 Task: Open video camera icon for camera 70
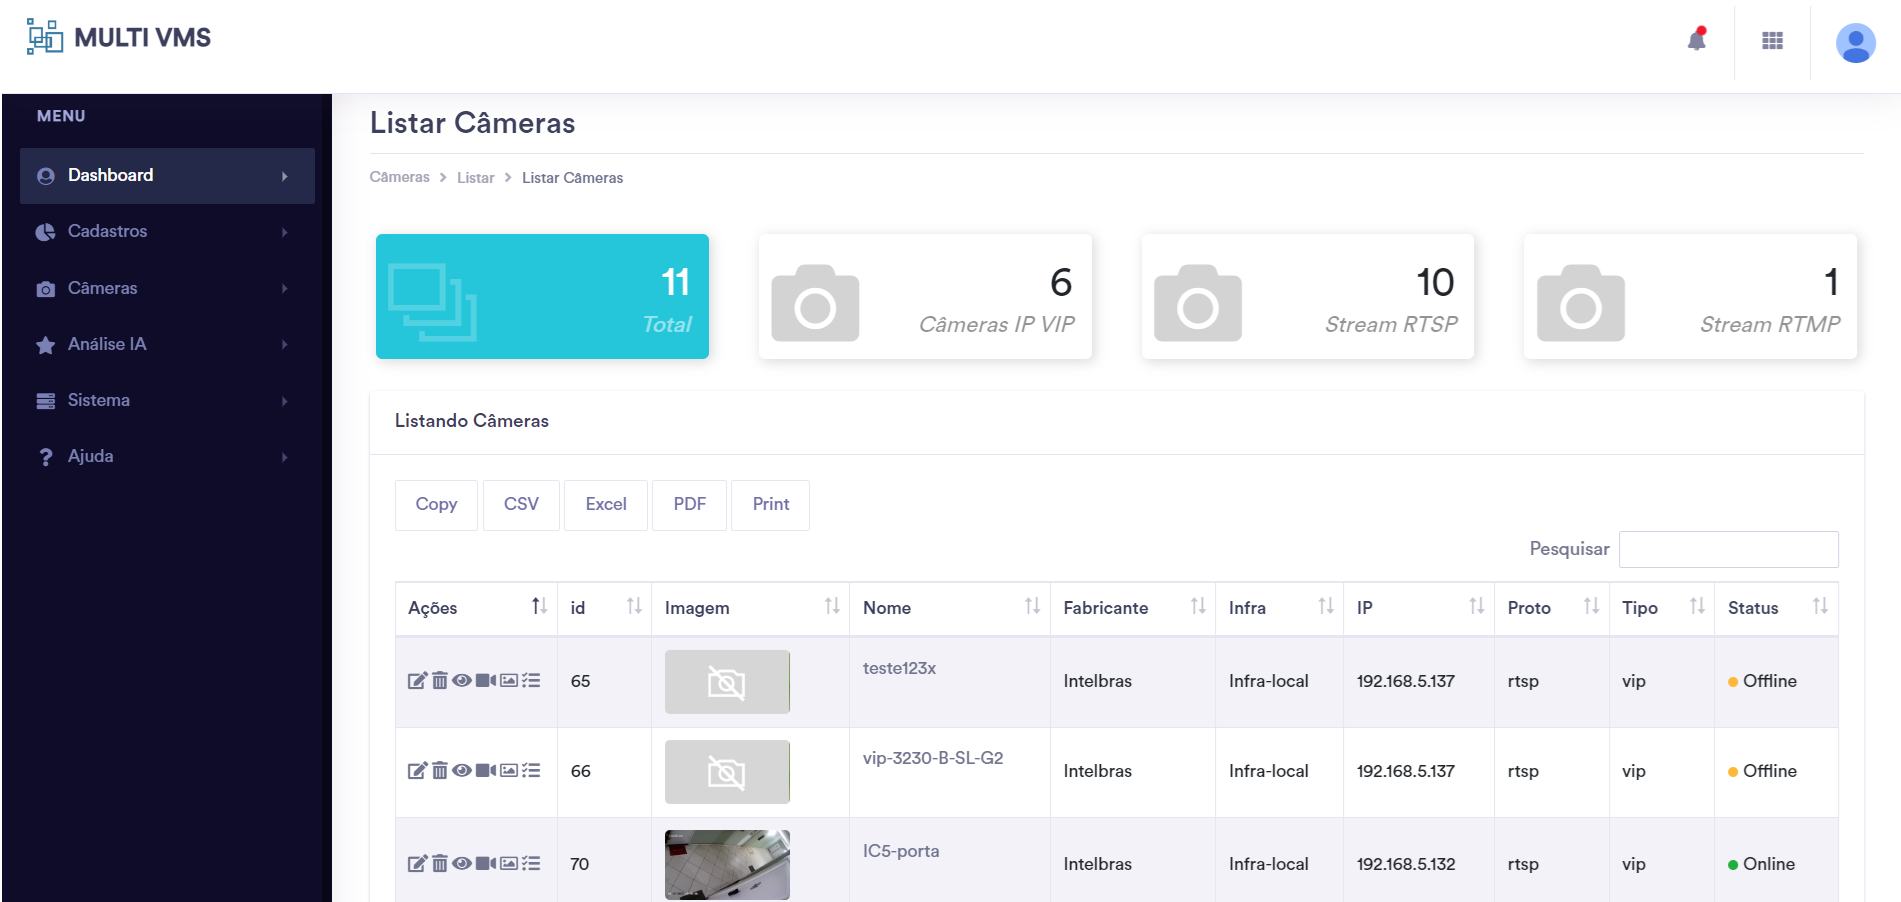click(x=485, y=864)
